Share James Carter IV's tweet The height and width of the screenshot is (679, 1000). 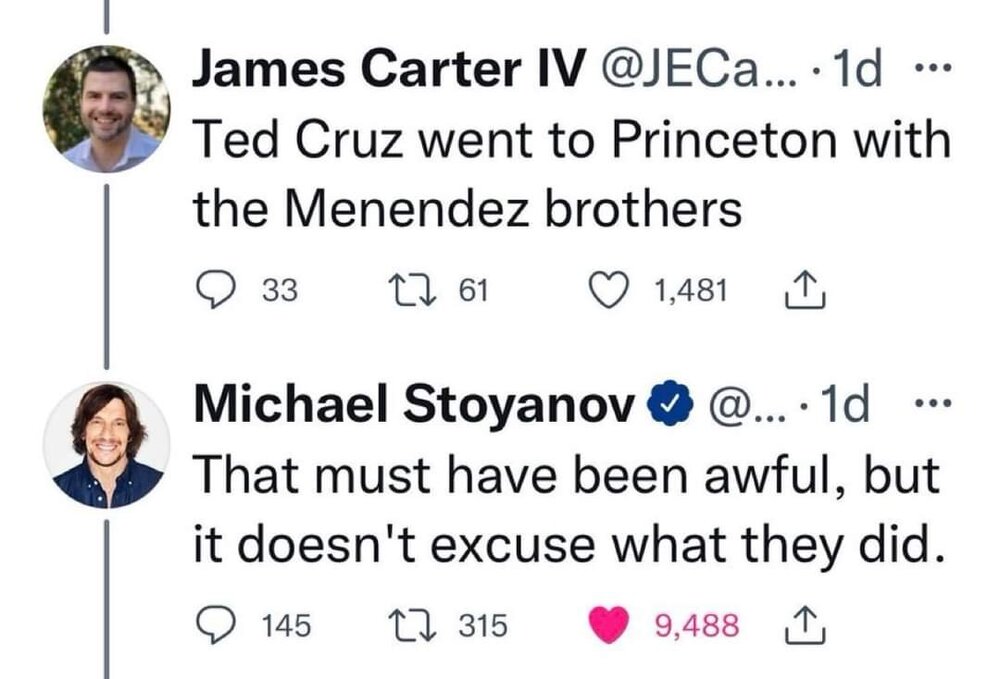tap(807, 290)
